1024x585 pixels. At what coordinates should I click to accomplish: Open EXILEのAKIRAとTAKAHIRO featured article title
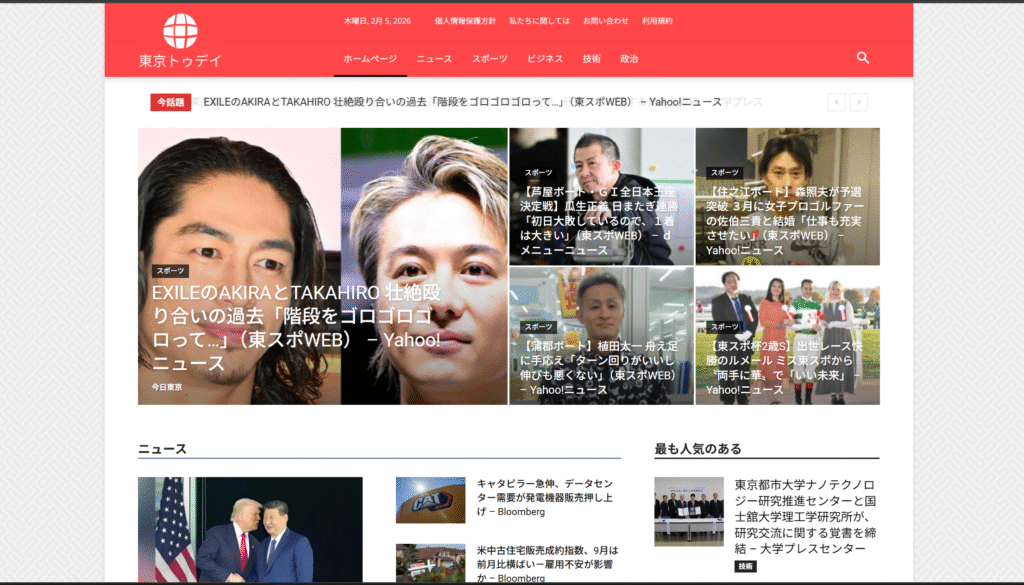coord(296,328)
